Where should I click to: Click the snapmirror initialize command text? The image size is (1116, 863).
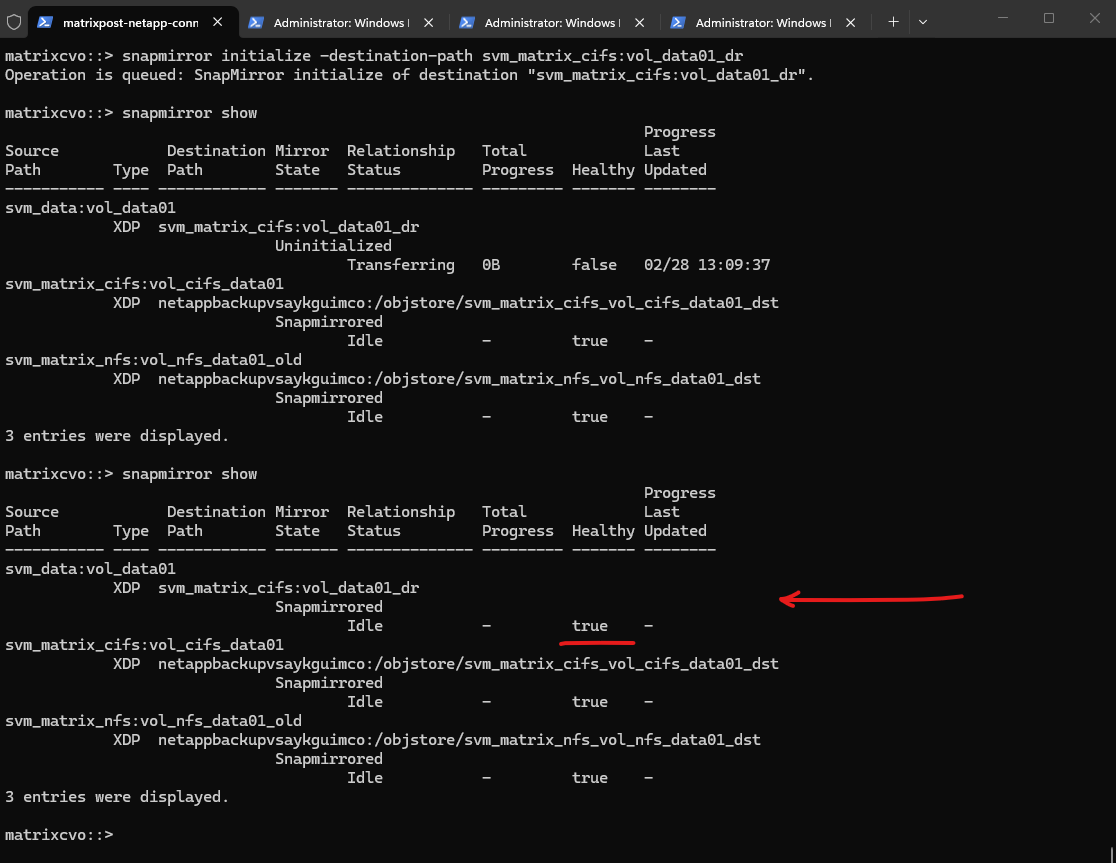click(x=432, y=56)
